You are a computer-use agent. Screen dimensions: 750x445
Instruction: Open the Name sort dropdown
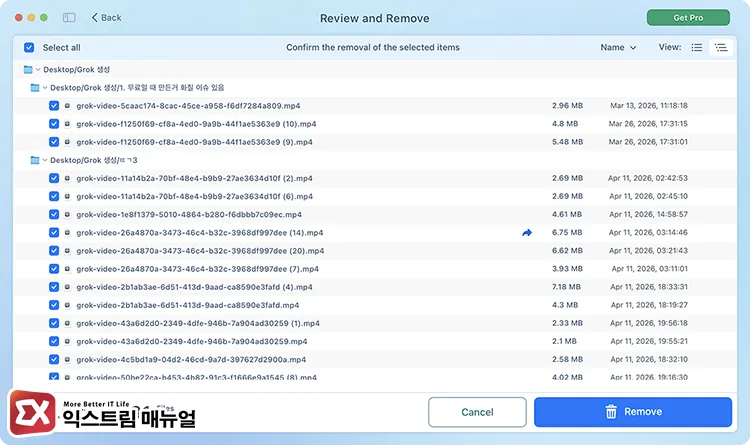pyautogui.click(x=618, y=47)
